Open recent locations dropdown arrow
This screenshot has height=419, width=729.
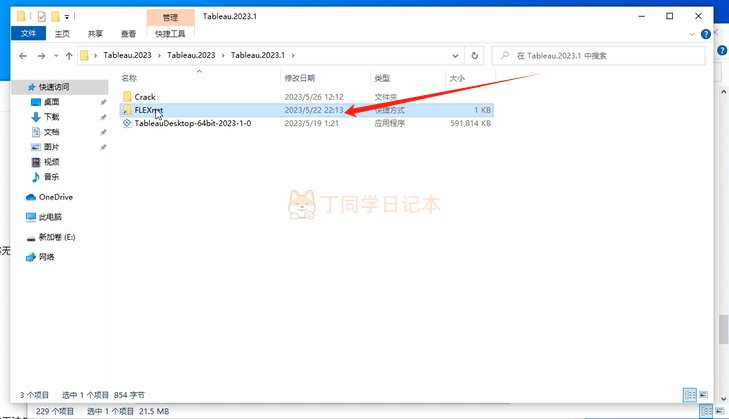(56, 56)
